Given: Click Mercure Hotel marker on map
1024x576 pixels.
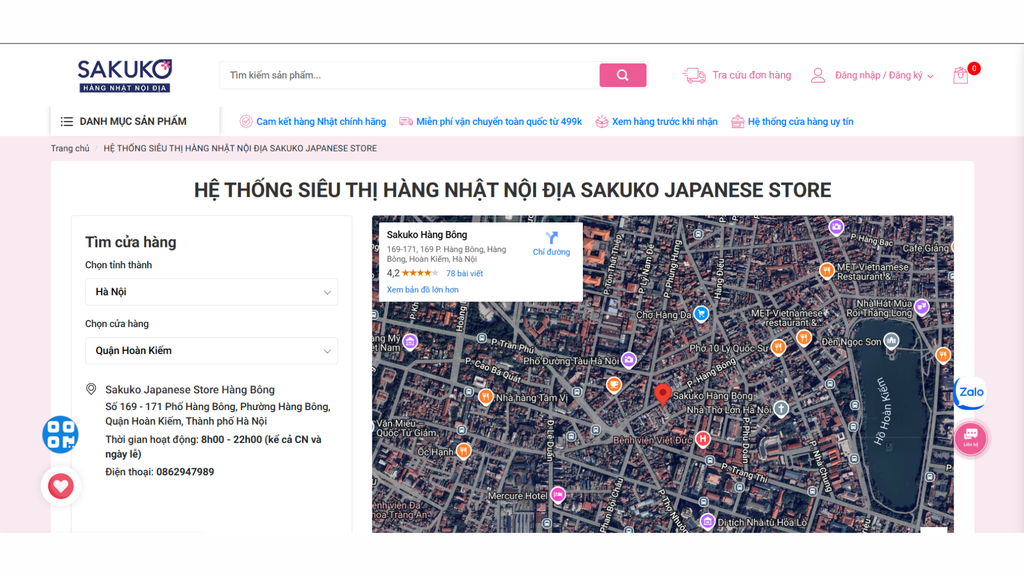Looking at the screenshot, I should click(558, 495).
